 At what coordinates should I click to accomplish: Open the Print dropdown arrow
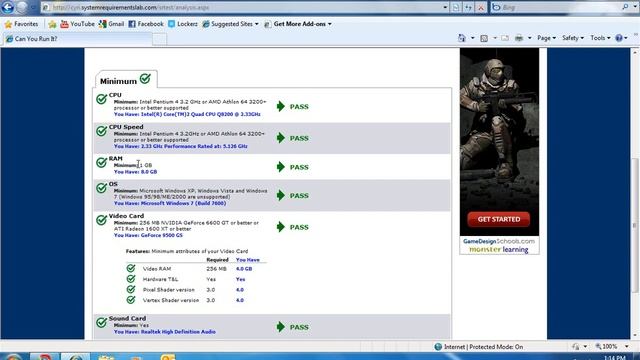tap(529, 38)
